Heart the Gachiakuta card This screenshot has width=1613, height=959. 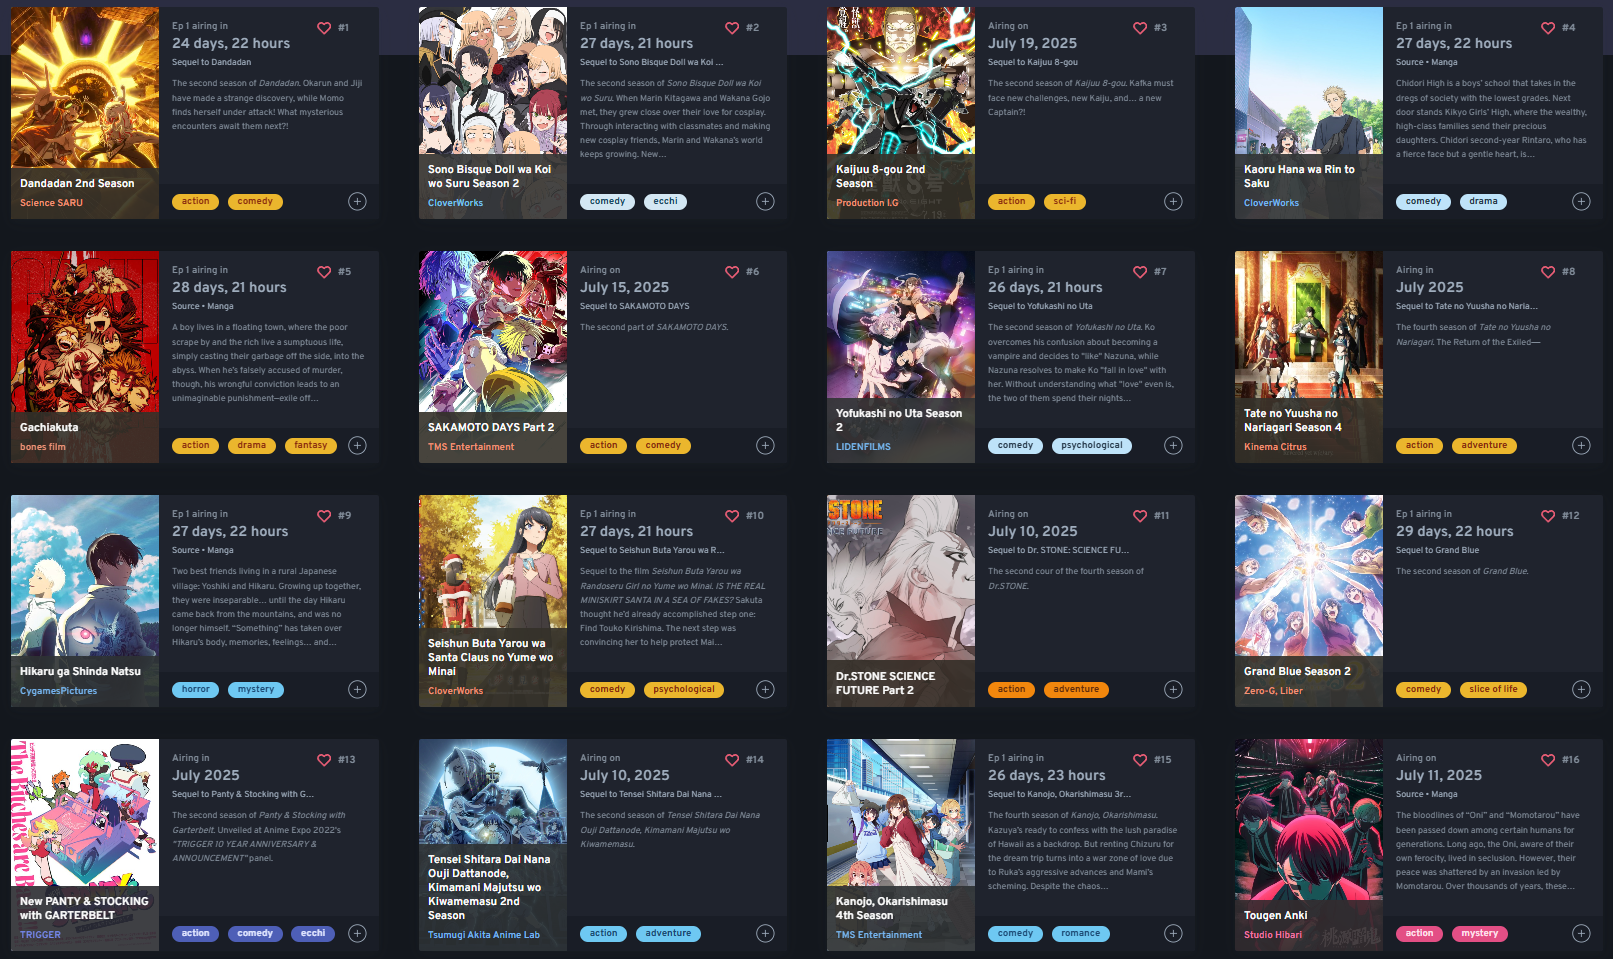pos(324,272)
